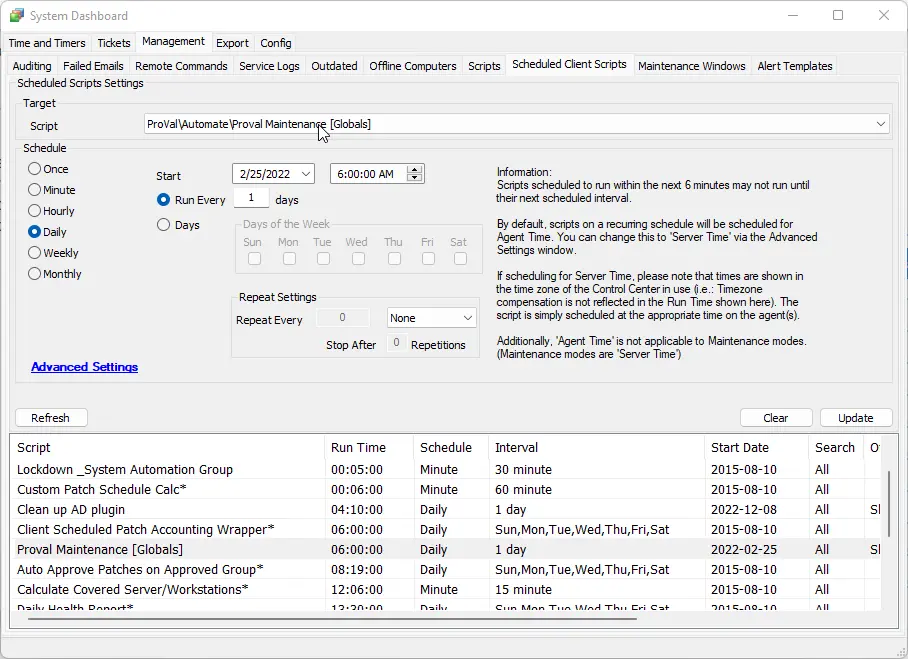Screen dimensions: 908x659
Task: Open Service Logs sub-tab
Action: pos(269,66)
